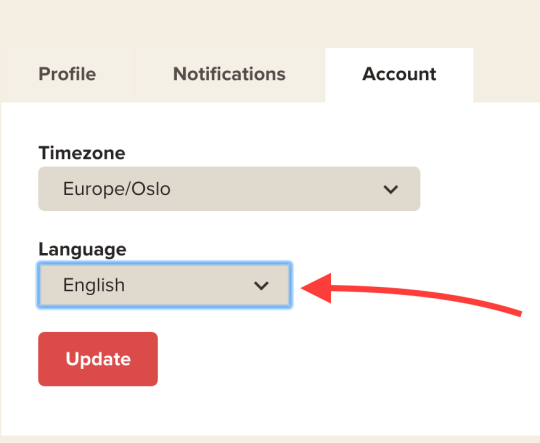
Task: Expand timezone list via its down arrow
Action: point(391,189)
